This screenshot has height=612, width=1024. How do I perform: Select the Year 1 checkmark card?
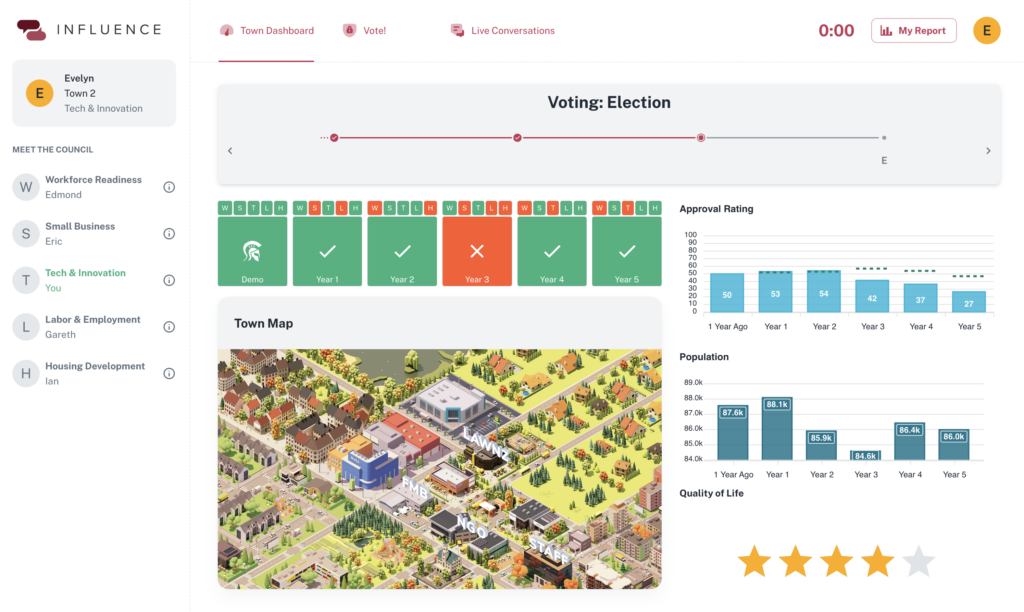327,252
